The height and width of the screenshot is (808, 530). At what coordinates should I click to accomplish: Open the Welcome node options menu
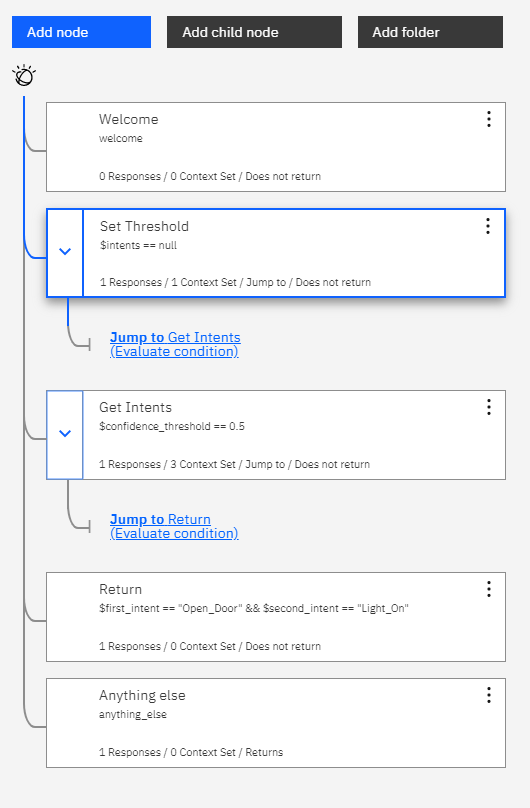pos(489,119)
